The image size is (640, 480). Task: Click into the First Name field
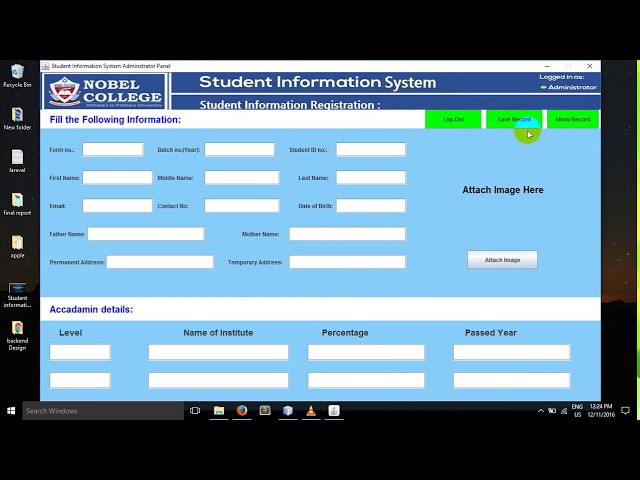118,178
